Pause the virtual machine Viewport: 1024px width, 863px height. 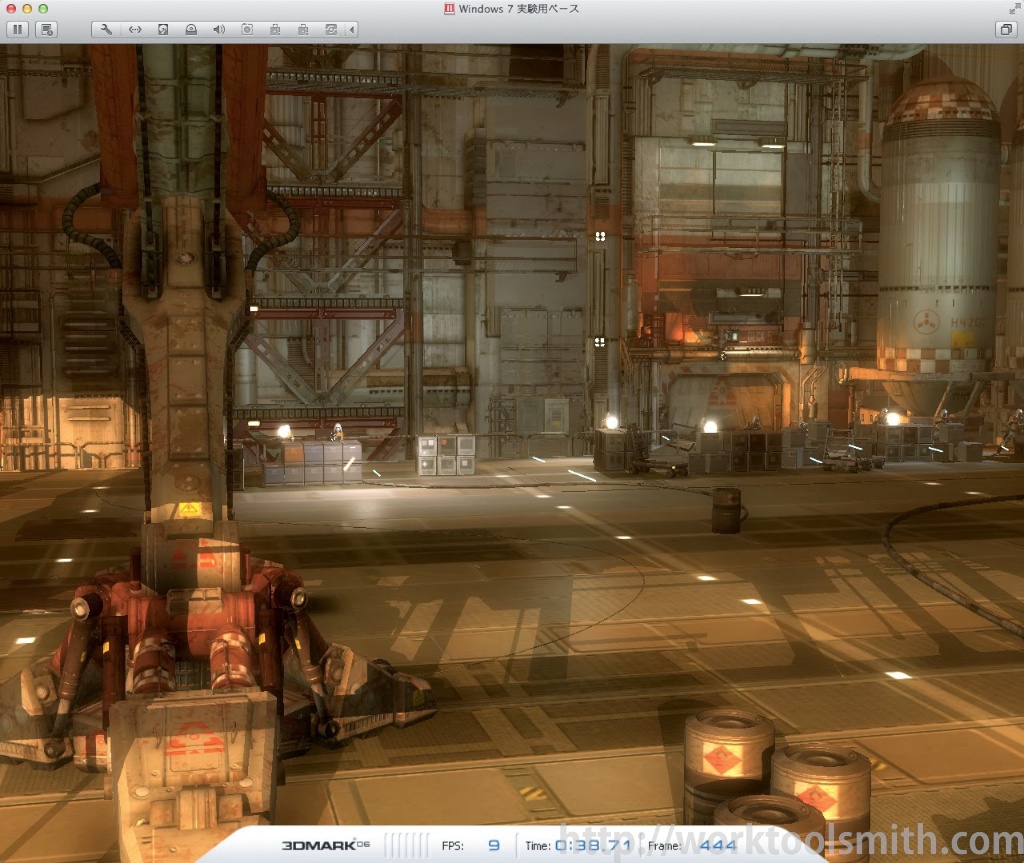(x=18, y=29)
